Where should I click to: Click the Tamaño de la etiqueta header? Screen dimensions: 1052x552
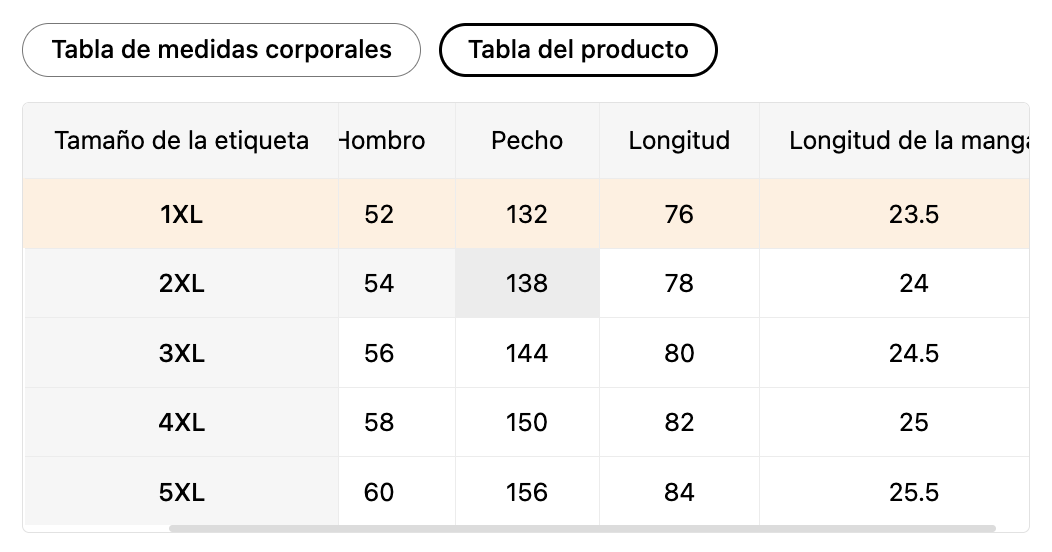coord(181,141)
